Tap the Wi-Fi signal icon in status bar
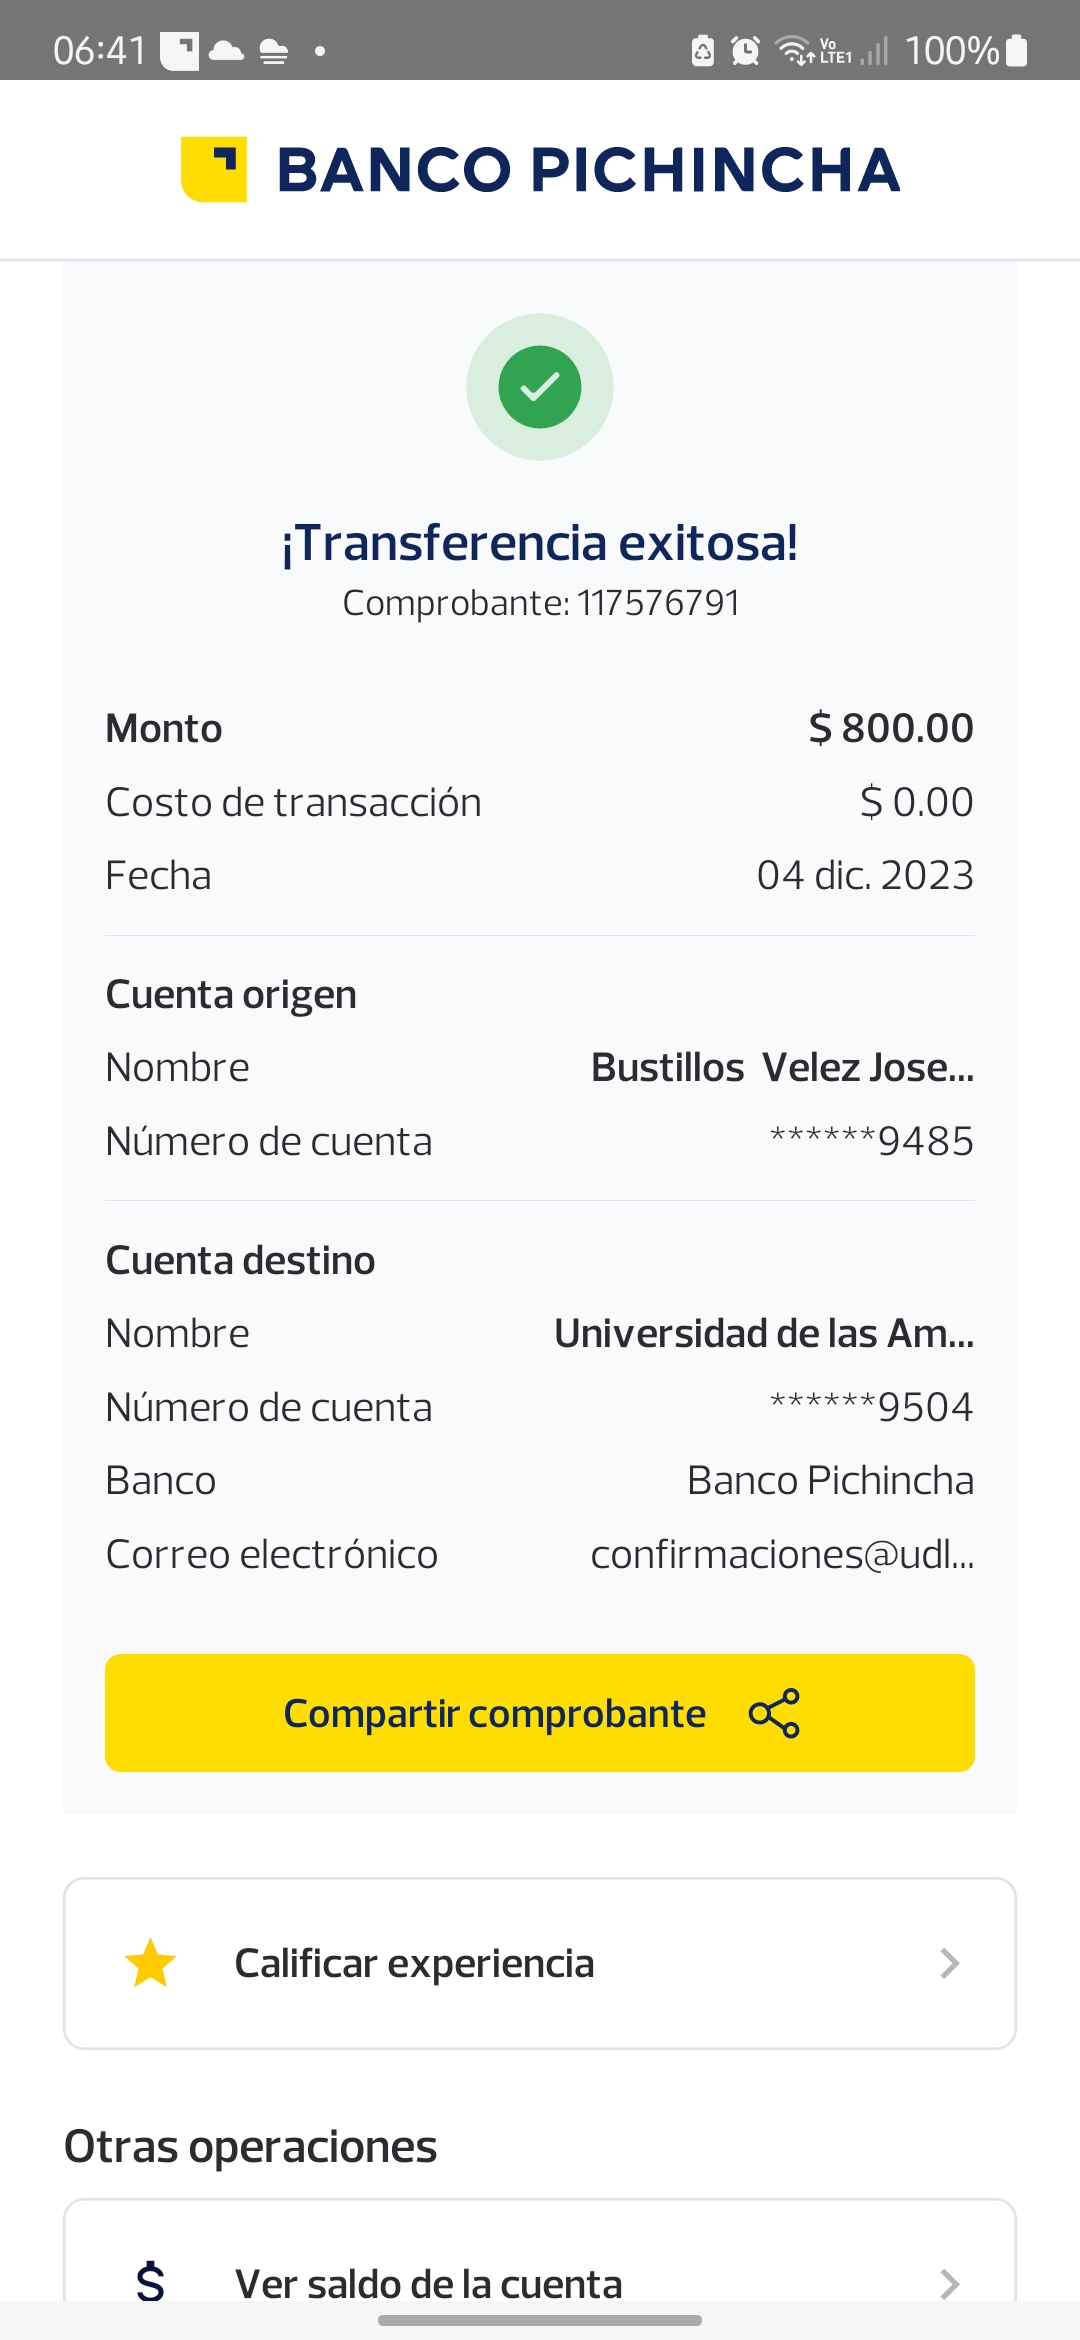The height and width of the screenshot is (2340, 1080). pyautogui.click(x=795, y=50)
